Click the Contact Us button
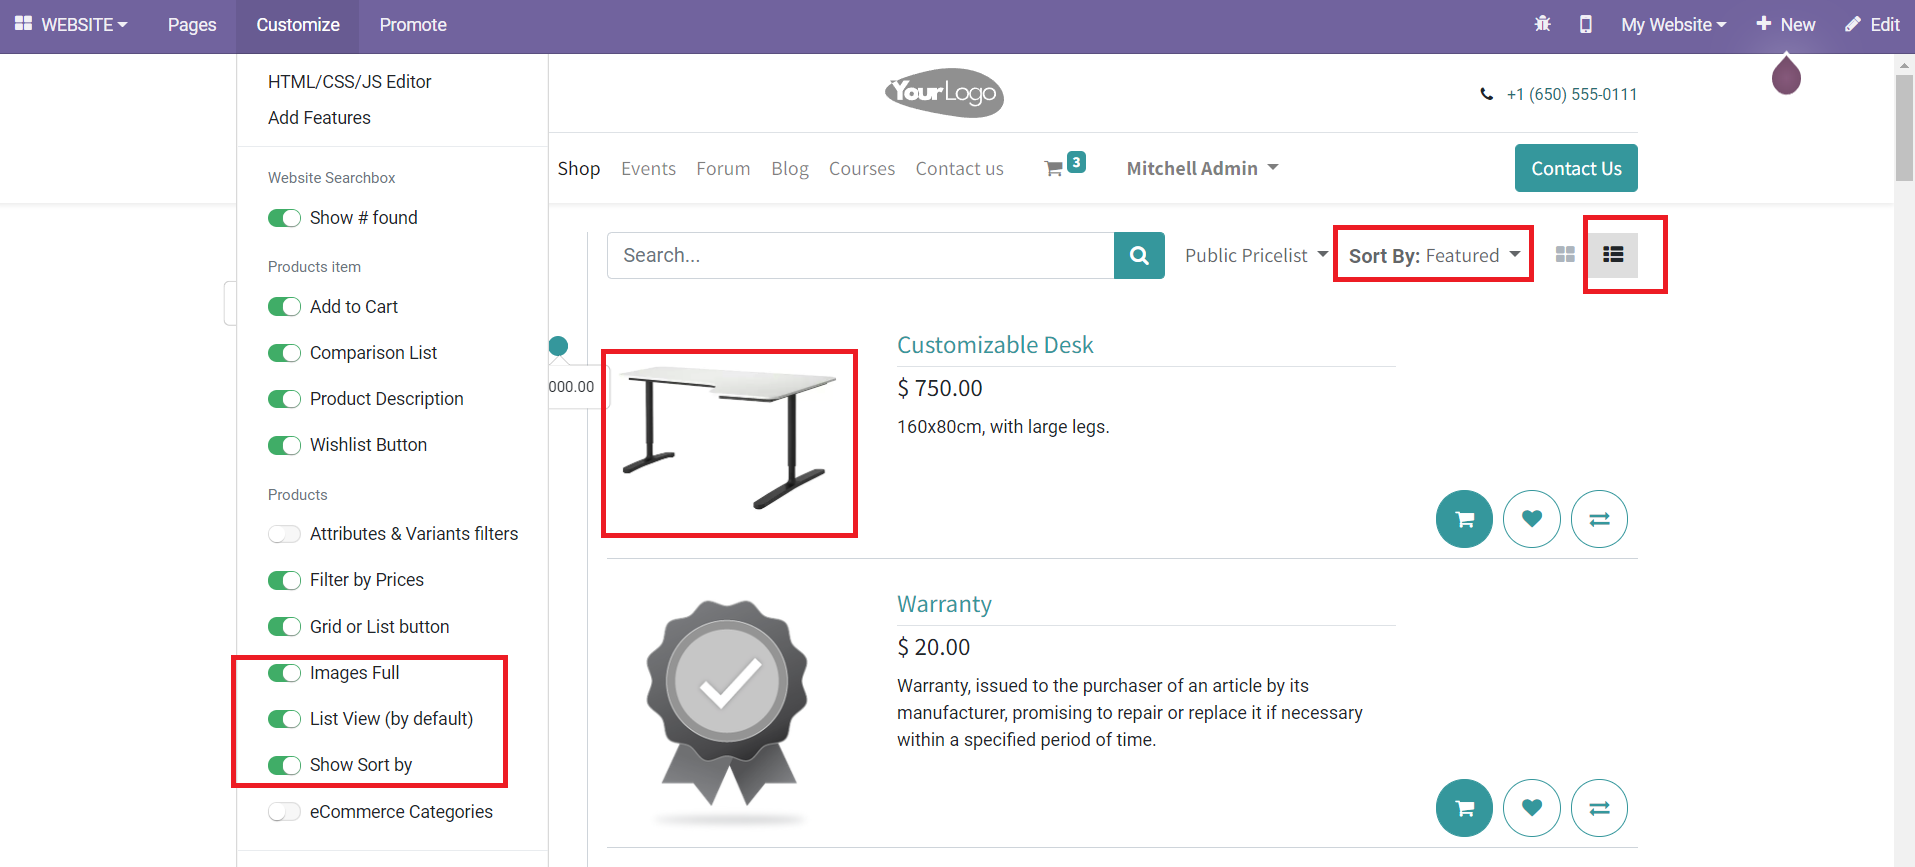The image size is (1915, 867). (1575, 168)
